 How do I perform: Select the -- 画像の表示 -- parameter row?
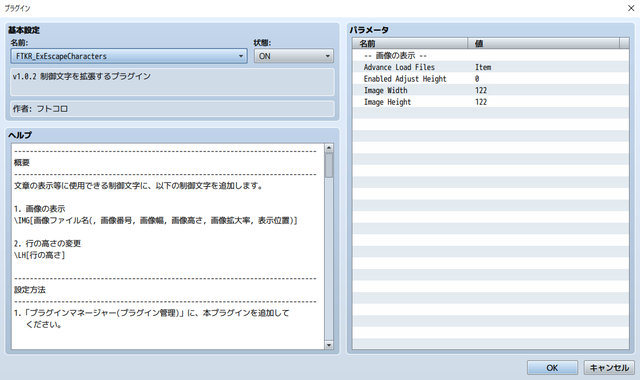pos(491,56)
